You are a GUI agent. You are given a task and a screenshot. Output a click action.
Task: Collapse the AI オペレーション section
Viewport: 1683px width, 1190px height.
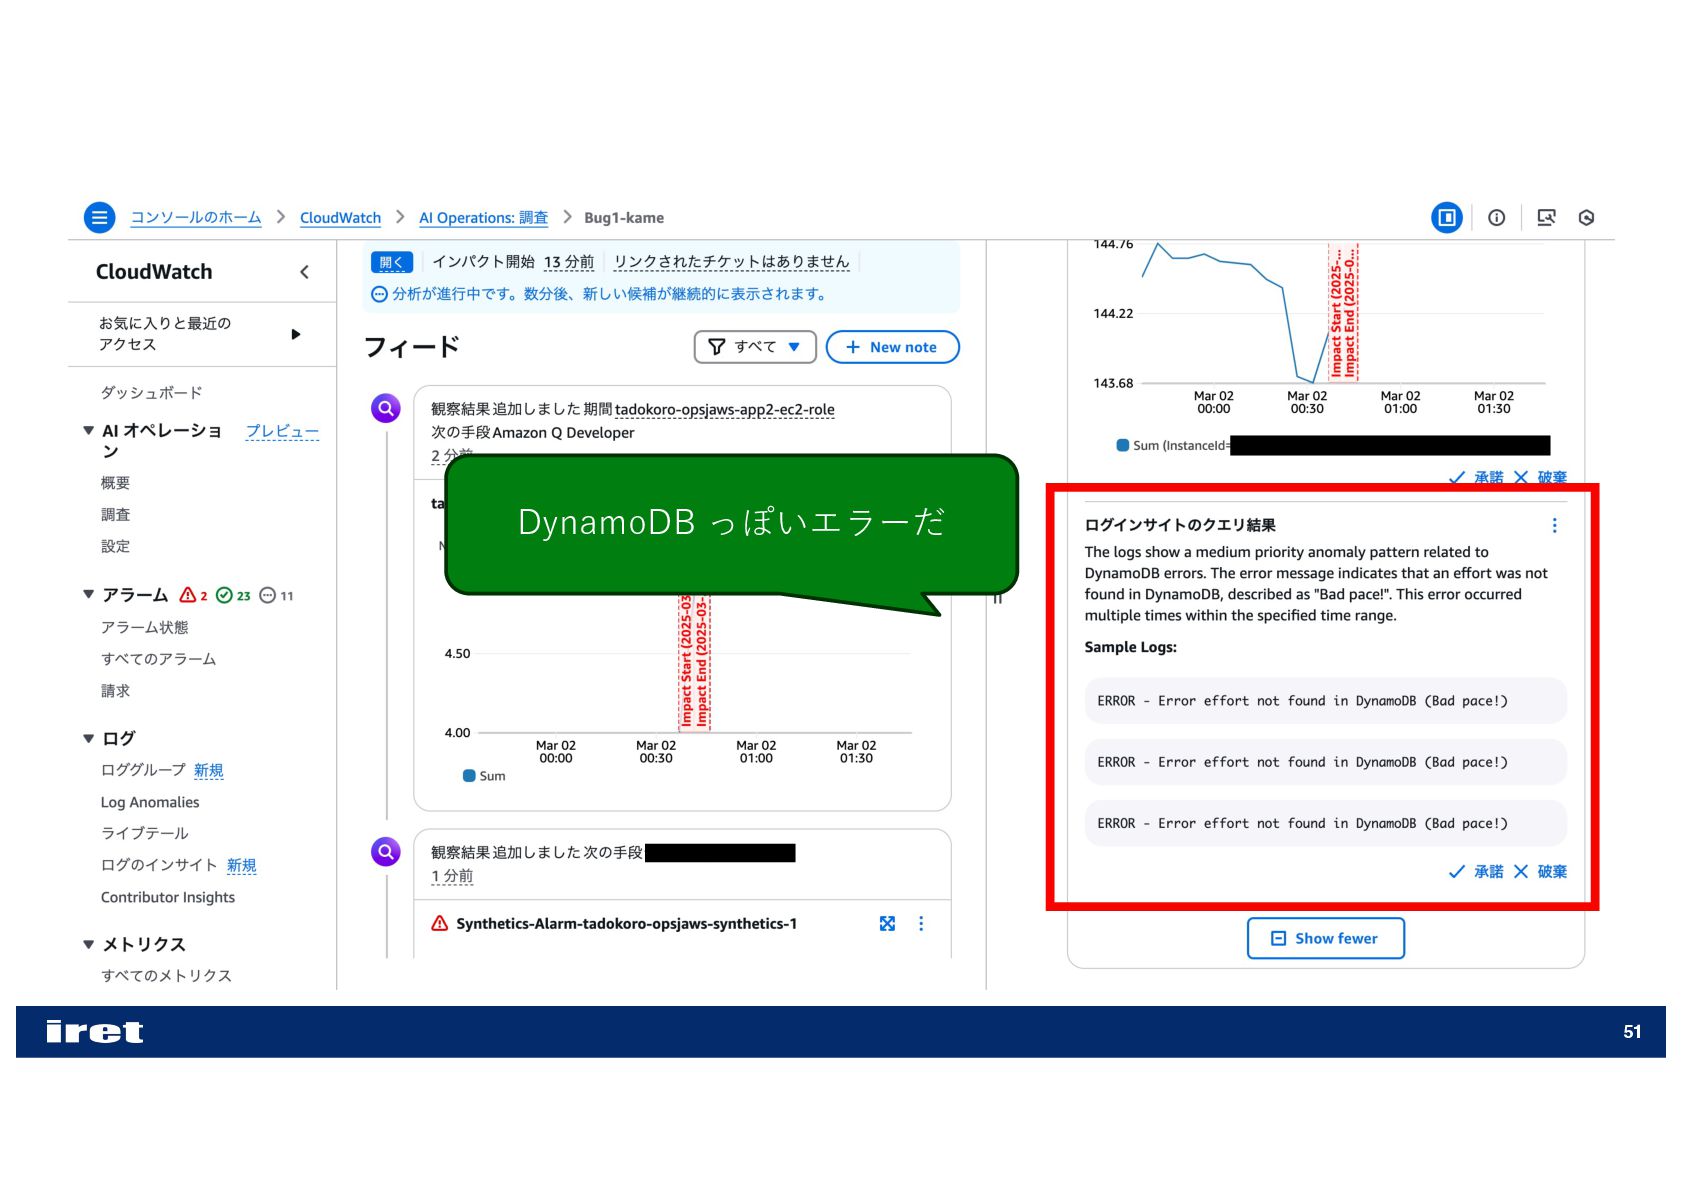click(x=88, y=431)
